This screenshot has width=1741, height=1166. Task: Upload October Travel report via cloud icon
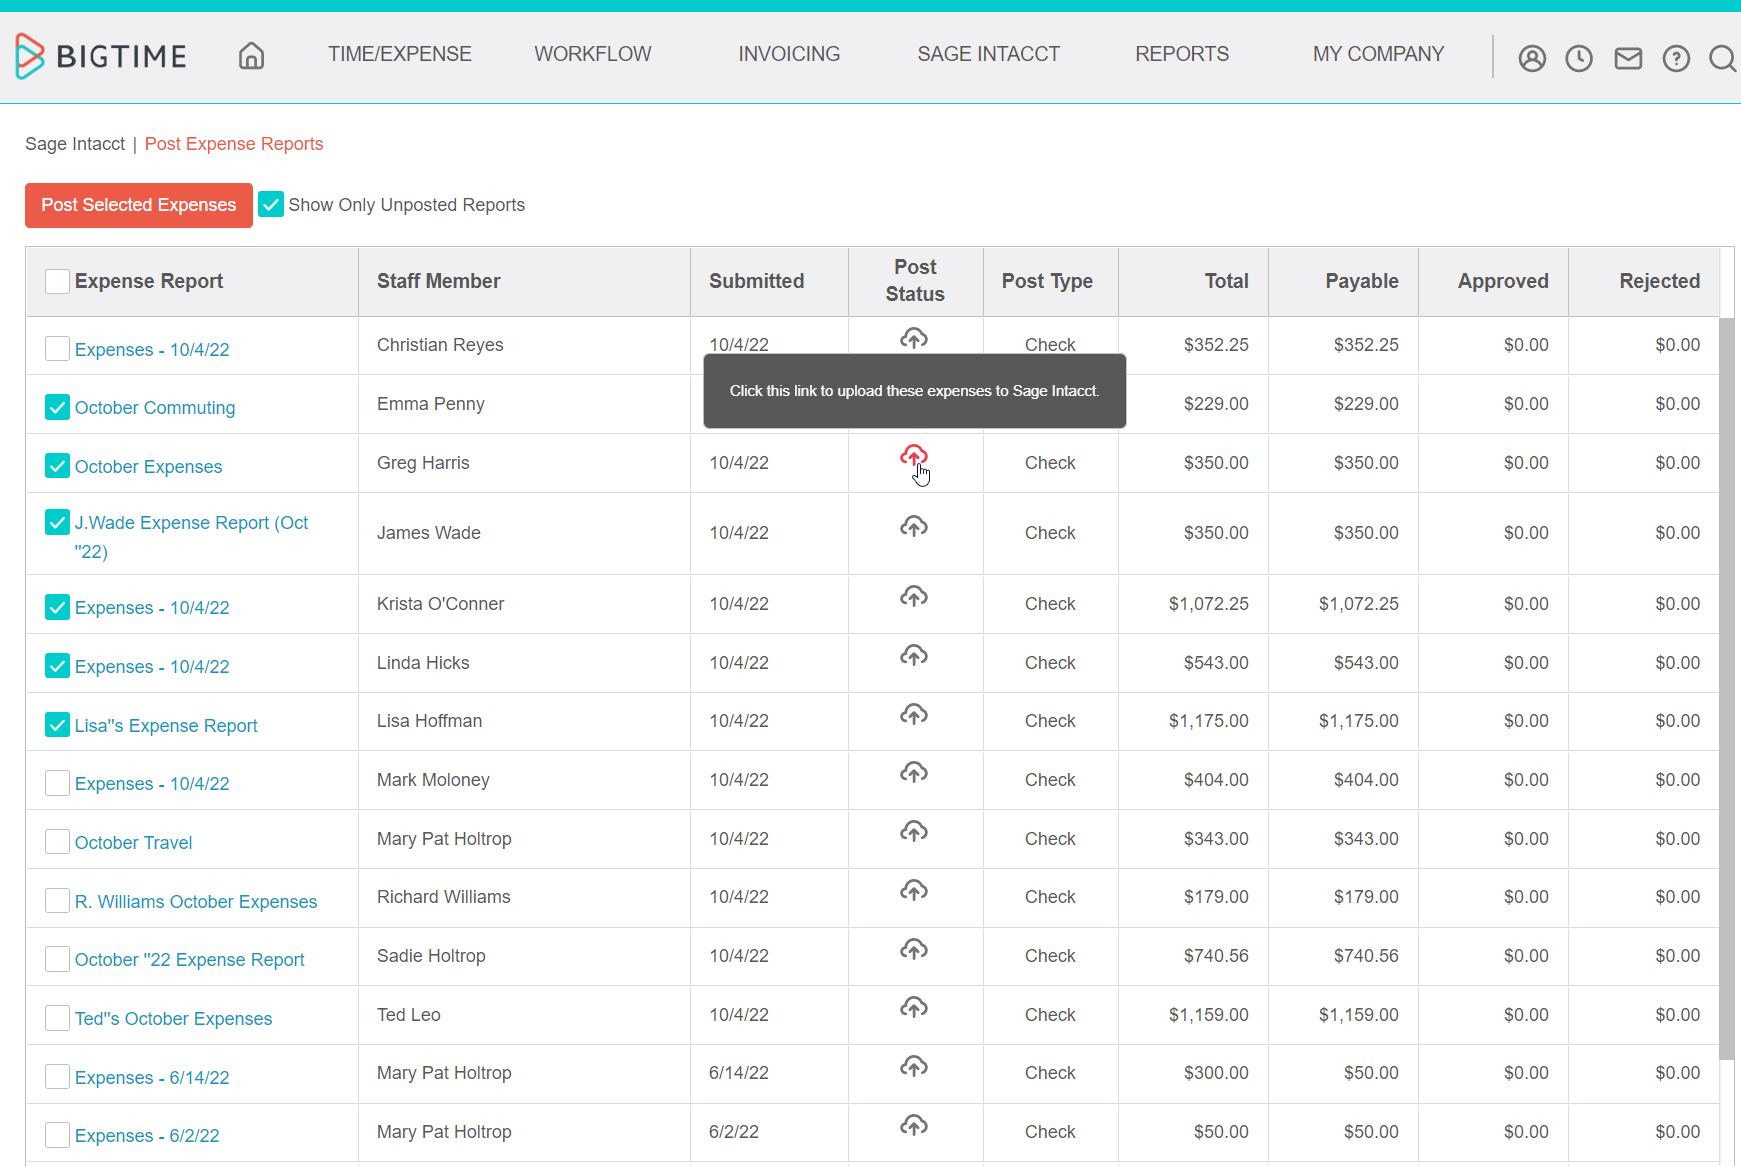914,832
